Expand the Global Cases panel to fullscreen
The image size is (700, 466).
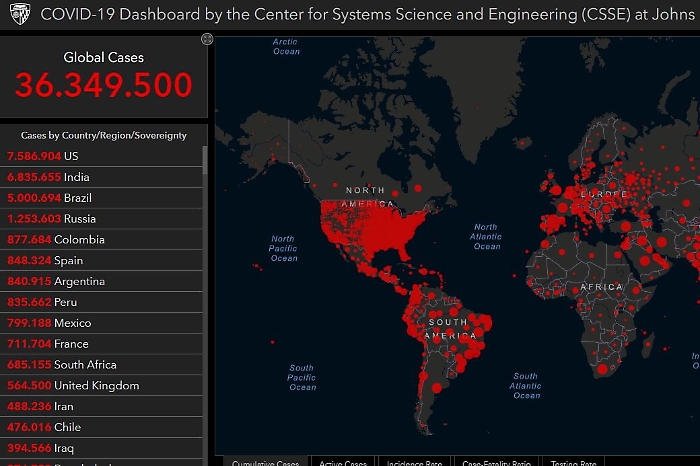pos(207,39)
